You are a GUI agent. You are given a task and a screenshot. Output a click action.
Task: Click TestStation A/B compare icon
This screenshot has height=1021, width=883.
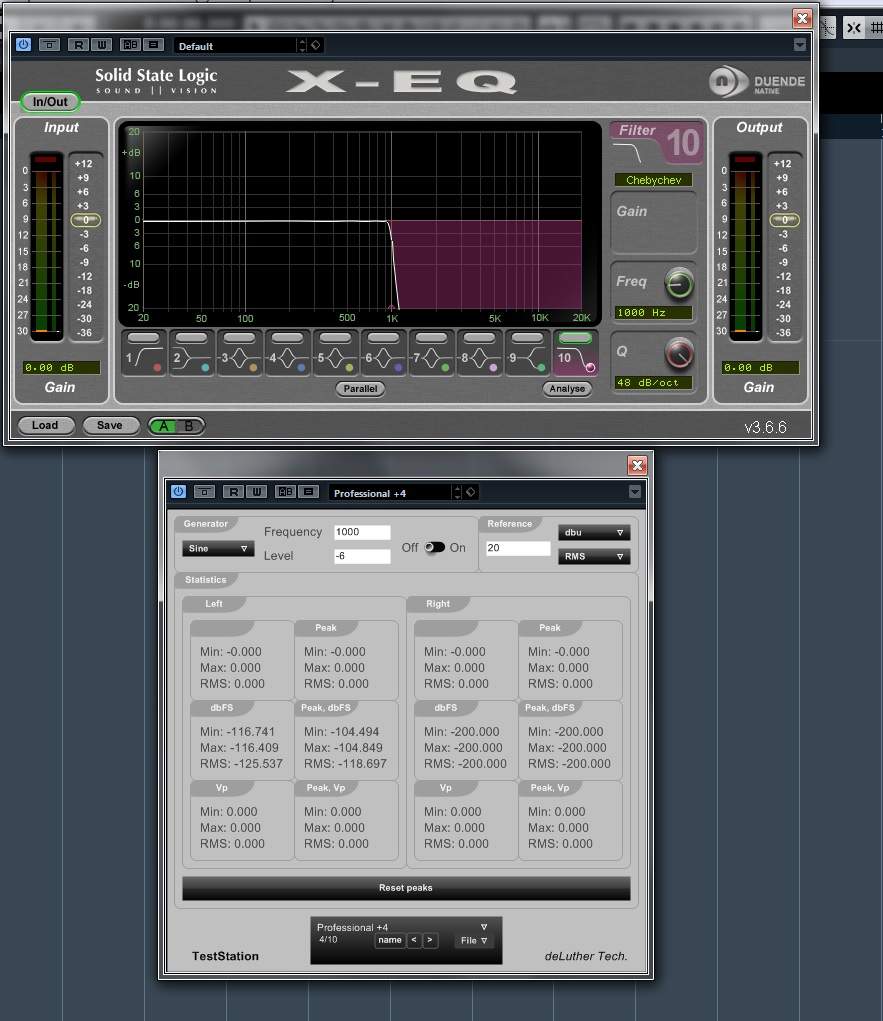point(285,492)
